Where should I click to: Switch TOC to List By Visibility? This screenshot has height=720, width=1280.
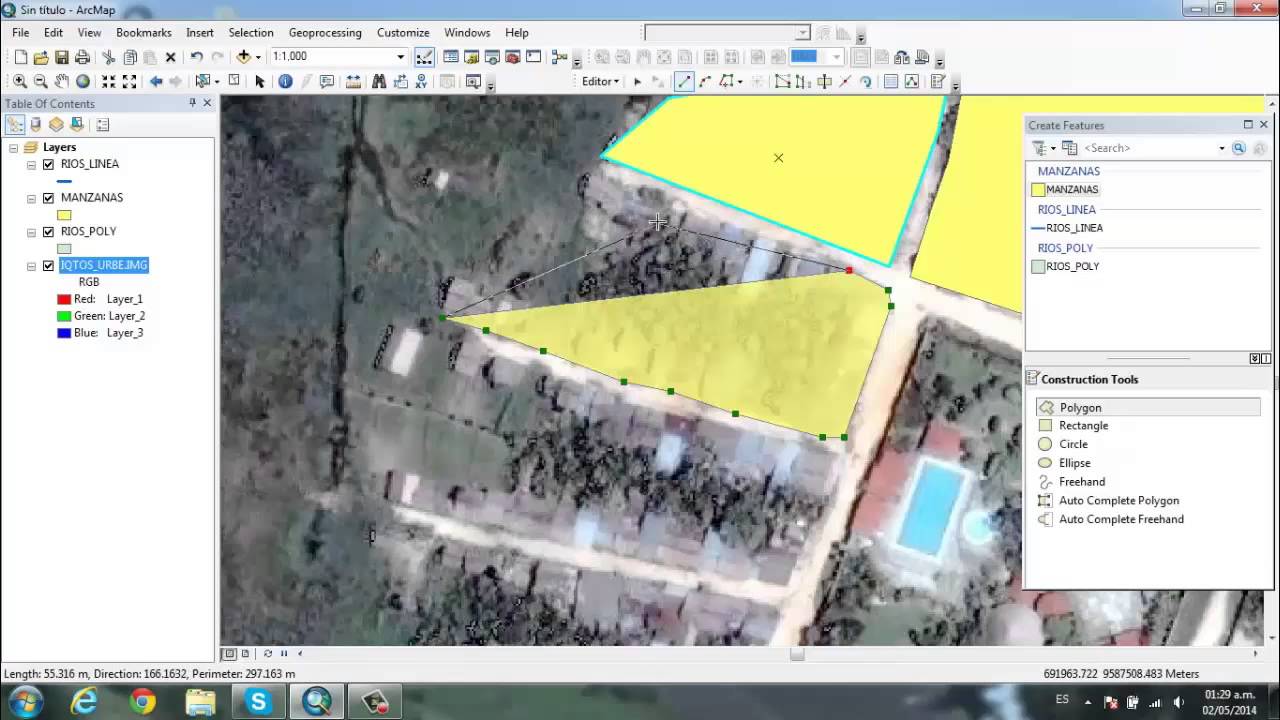[x=56, y=125]
